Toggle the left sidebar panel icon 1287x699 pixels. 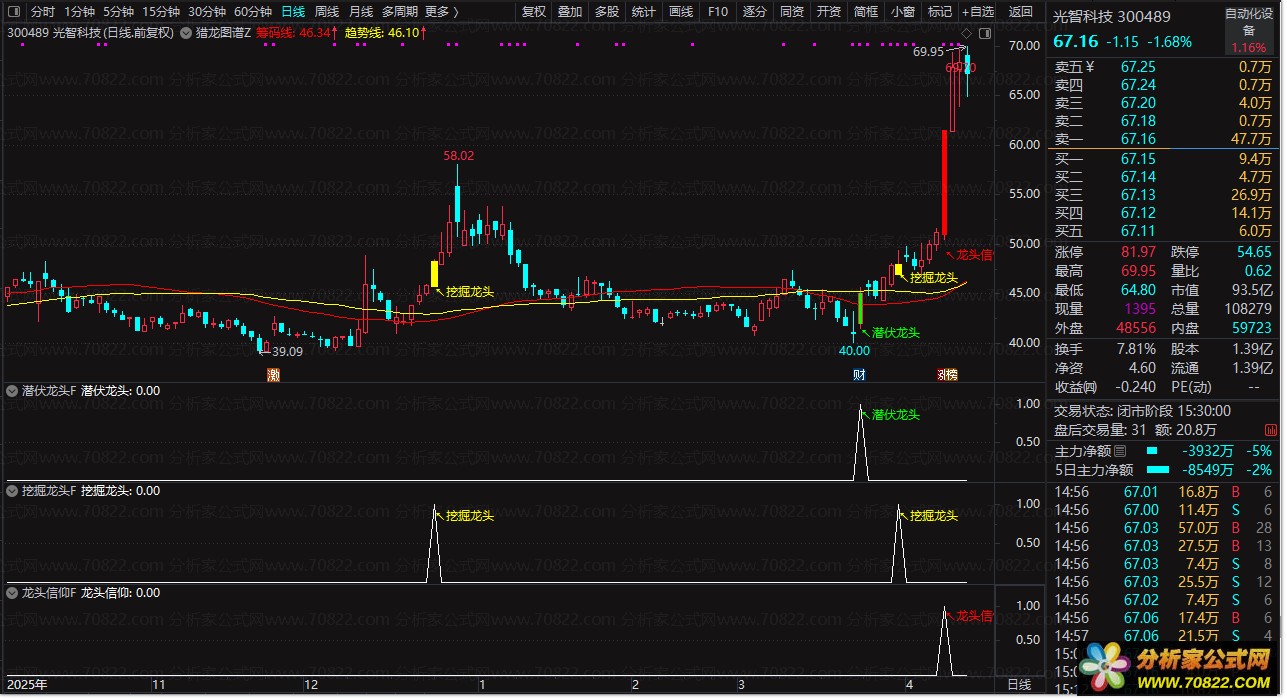coord(13,12)
